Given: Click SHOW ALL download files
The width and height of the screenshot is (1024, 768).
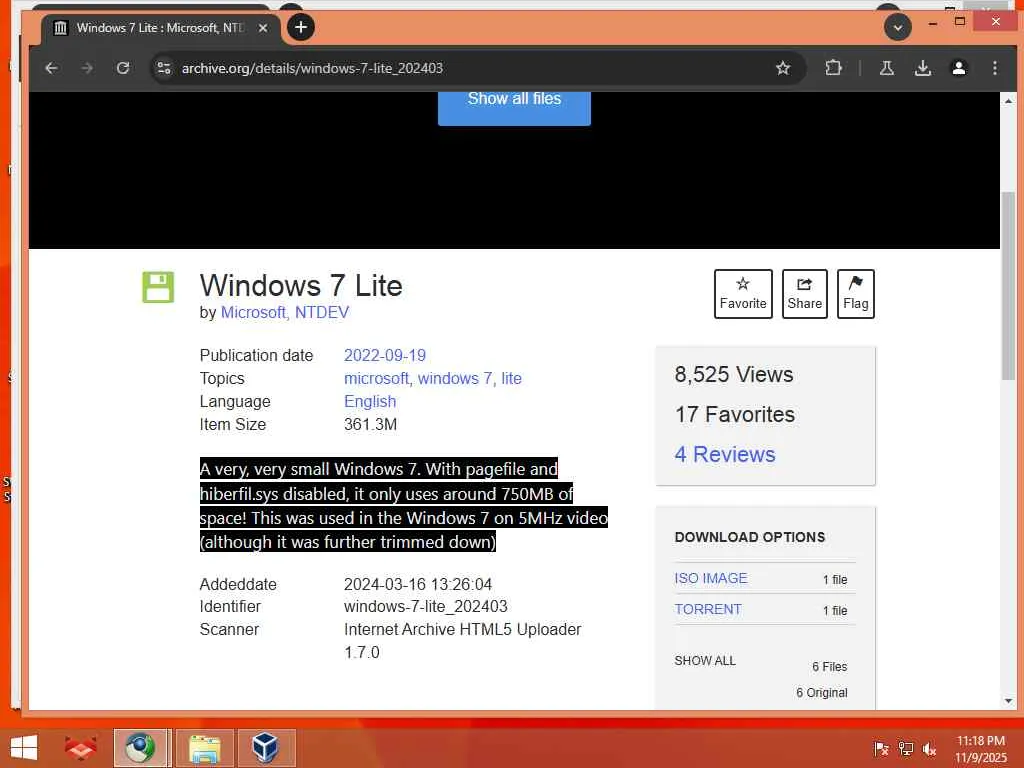Looking at the screenshot, I should 705,661.
